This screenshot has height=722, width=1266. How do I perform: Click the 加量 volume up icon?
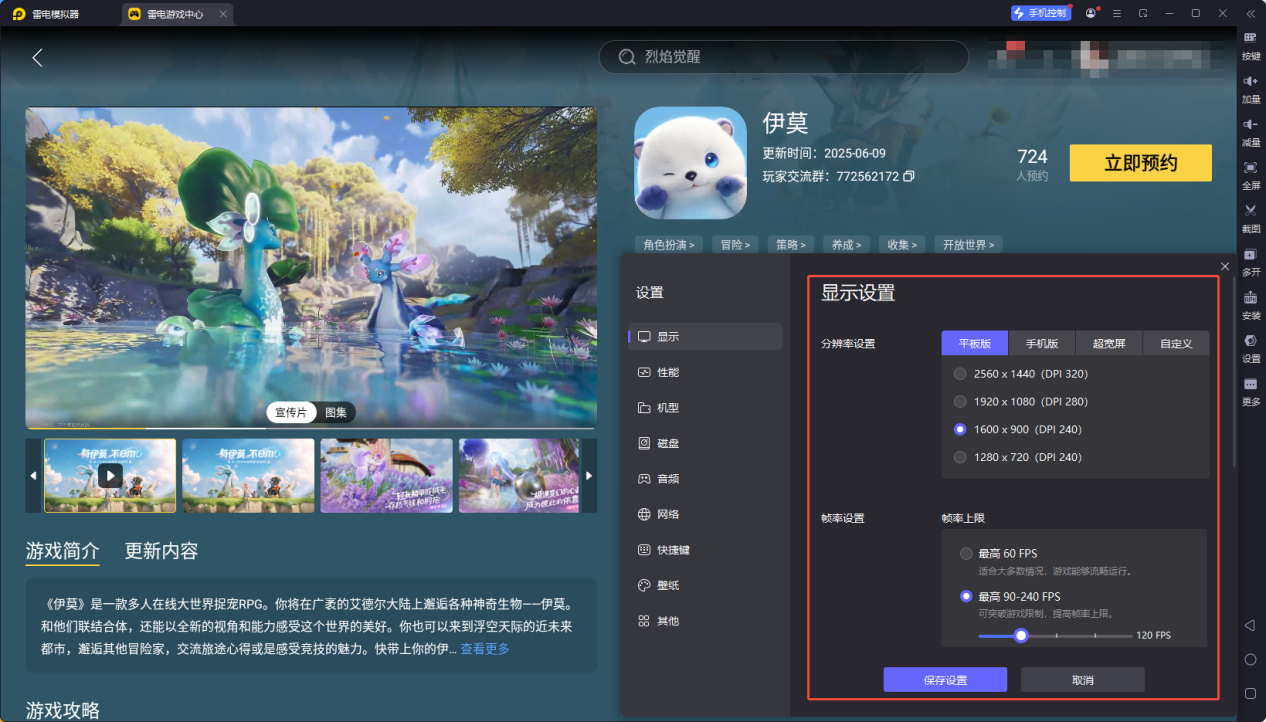(1249, 83)
